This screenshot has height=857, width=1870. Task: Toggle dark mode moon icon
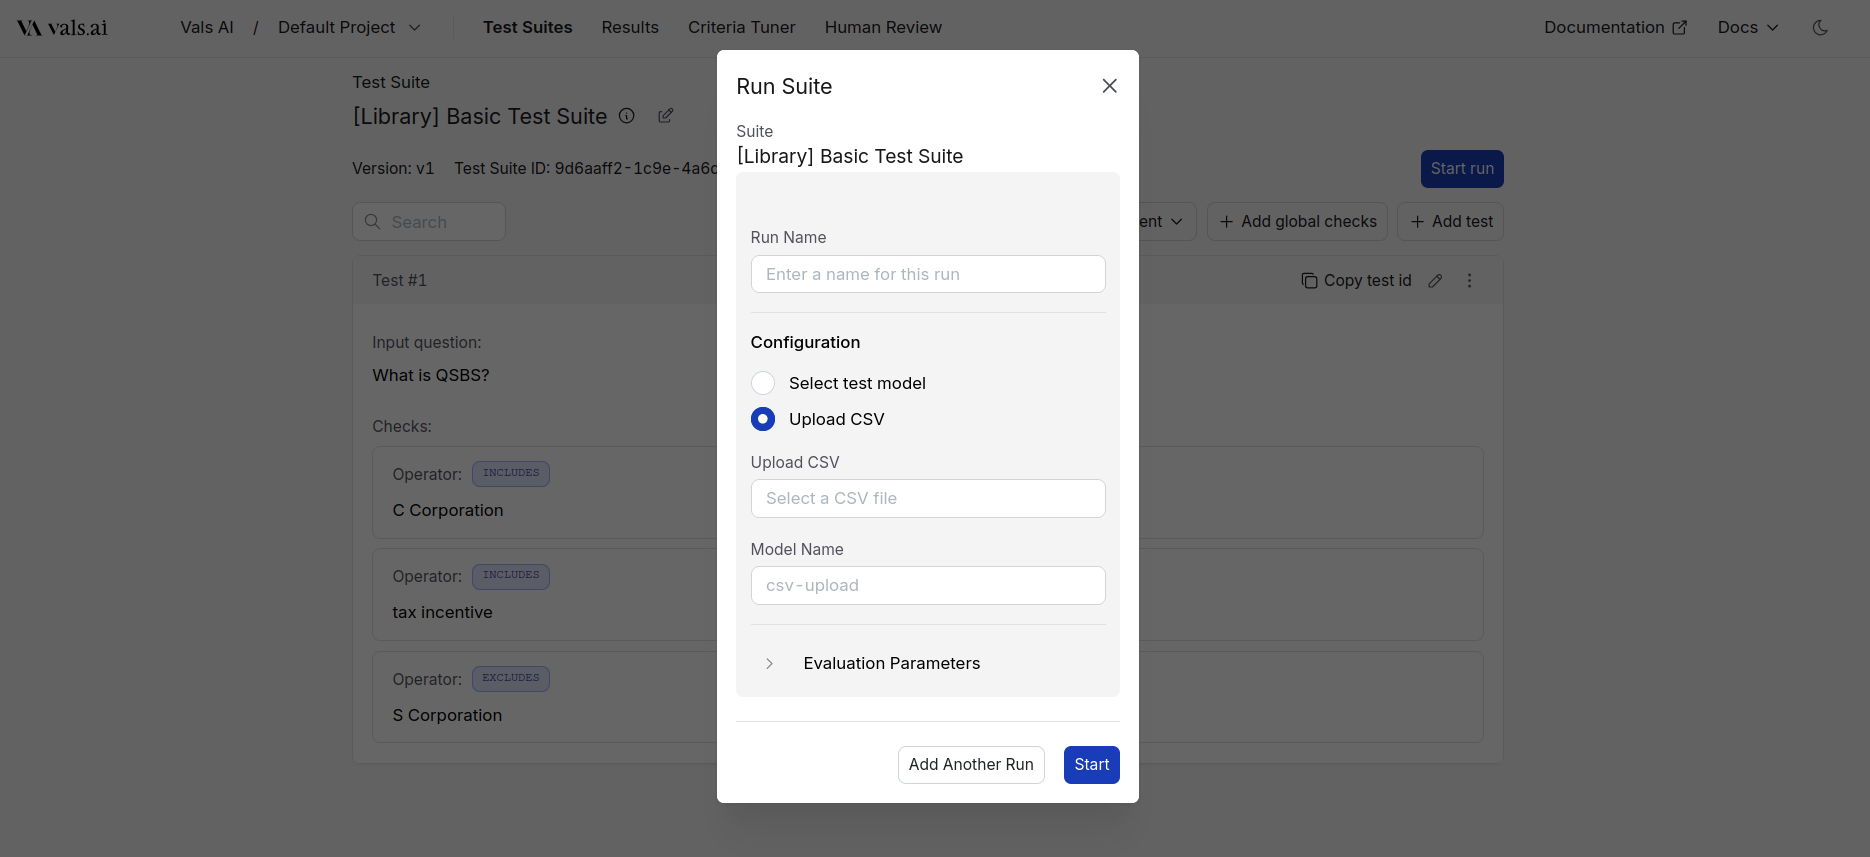click(1820, 28)
